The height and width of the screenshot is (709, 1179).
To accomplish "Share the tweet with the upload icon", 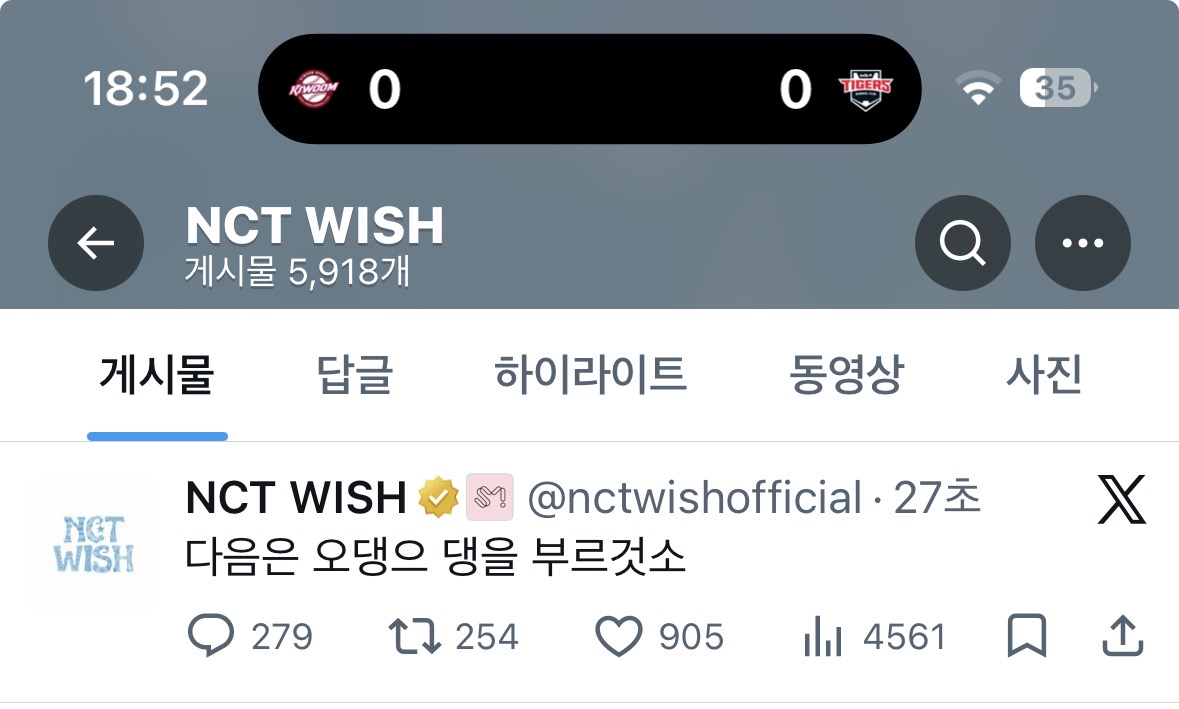I will point(1123,636).
